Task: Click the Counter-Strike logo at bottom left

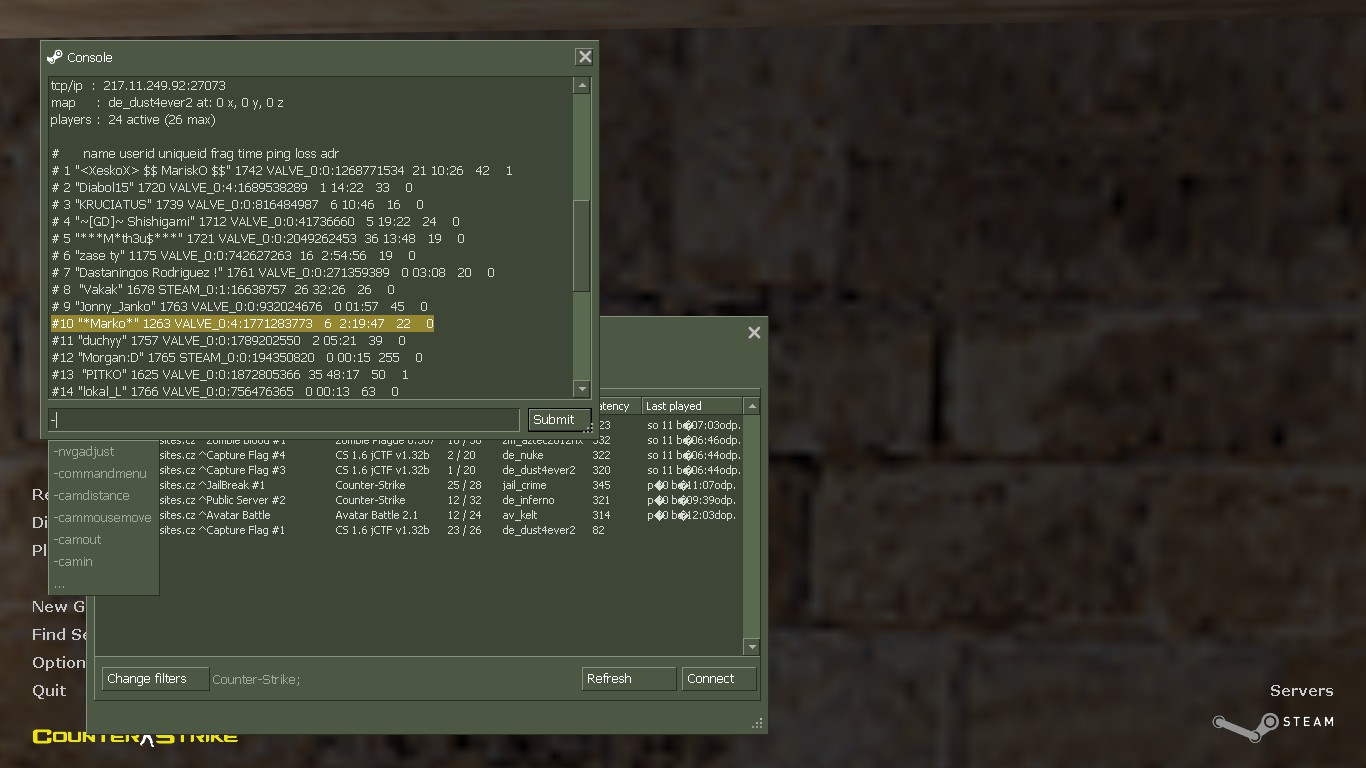Action: [x=135, y=737]
